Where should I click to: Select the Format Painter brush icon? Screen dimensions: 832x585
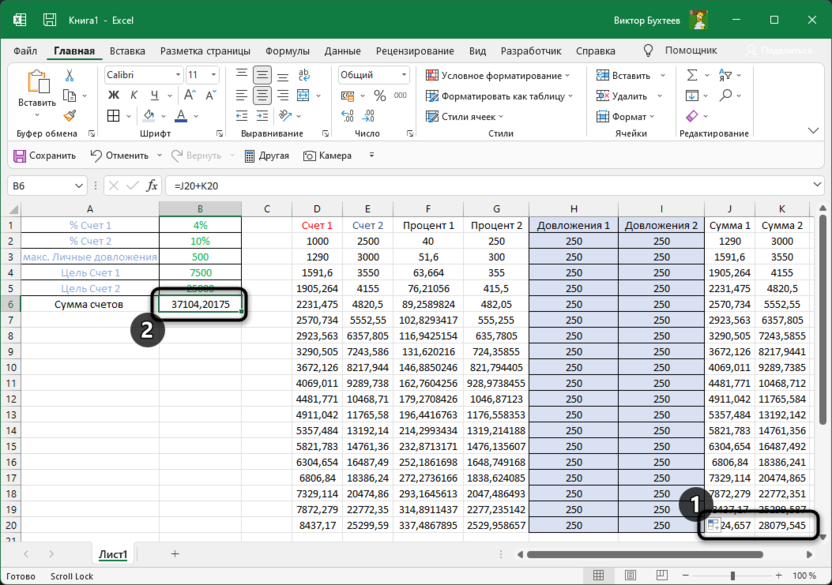click(x=70, y=116)
